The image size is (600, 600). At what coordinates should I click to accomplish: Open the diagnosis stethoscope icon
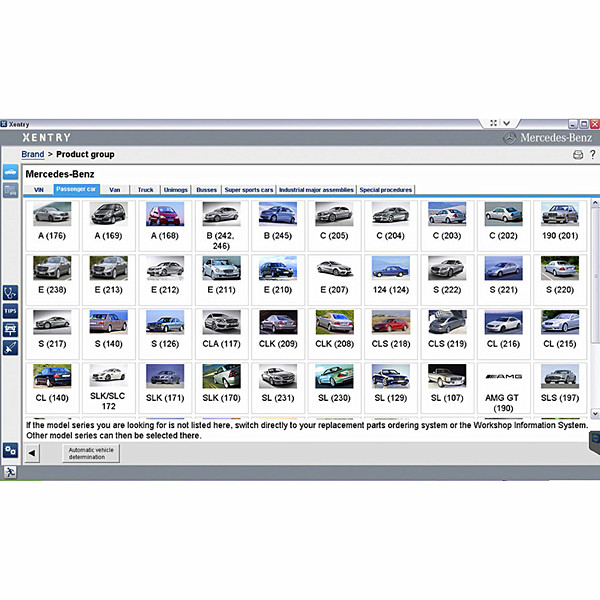pyautogui.click(x=10, y=293)
